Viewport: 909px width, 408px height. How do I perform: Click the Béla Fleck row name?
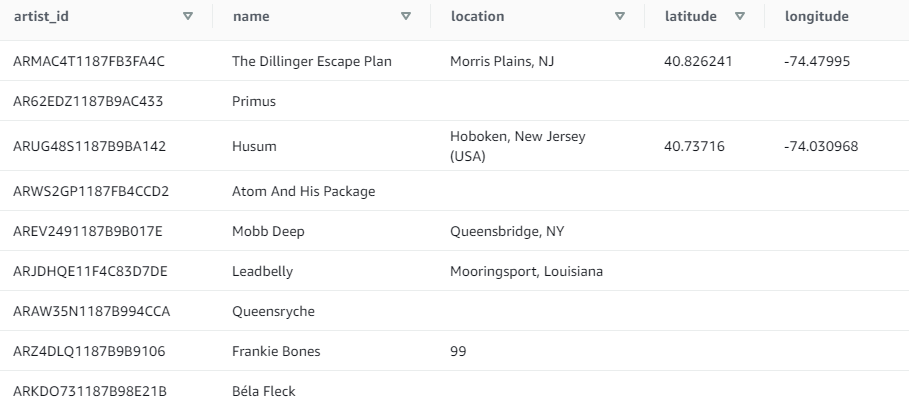point(264,391)
